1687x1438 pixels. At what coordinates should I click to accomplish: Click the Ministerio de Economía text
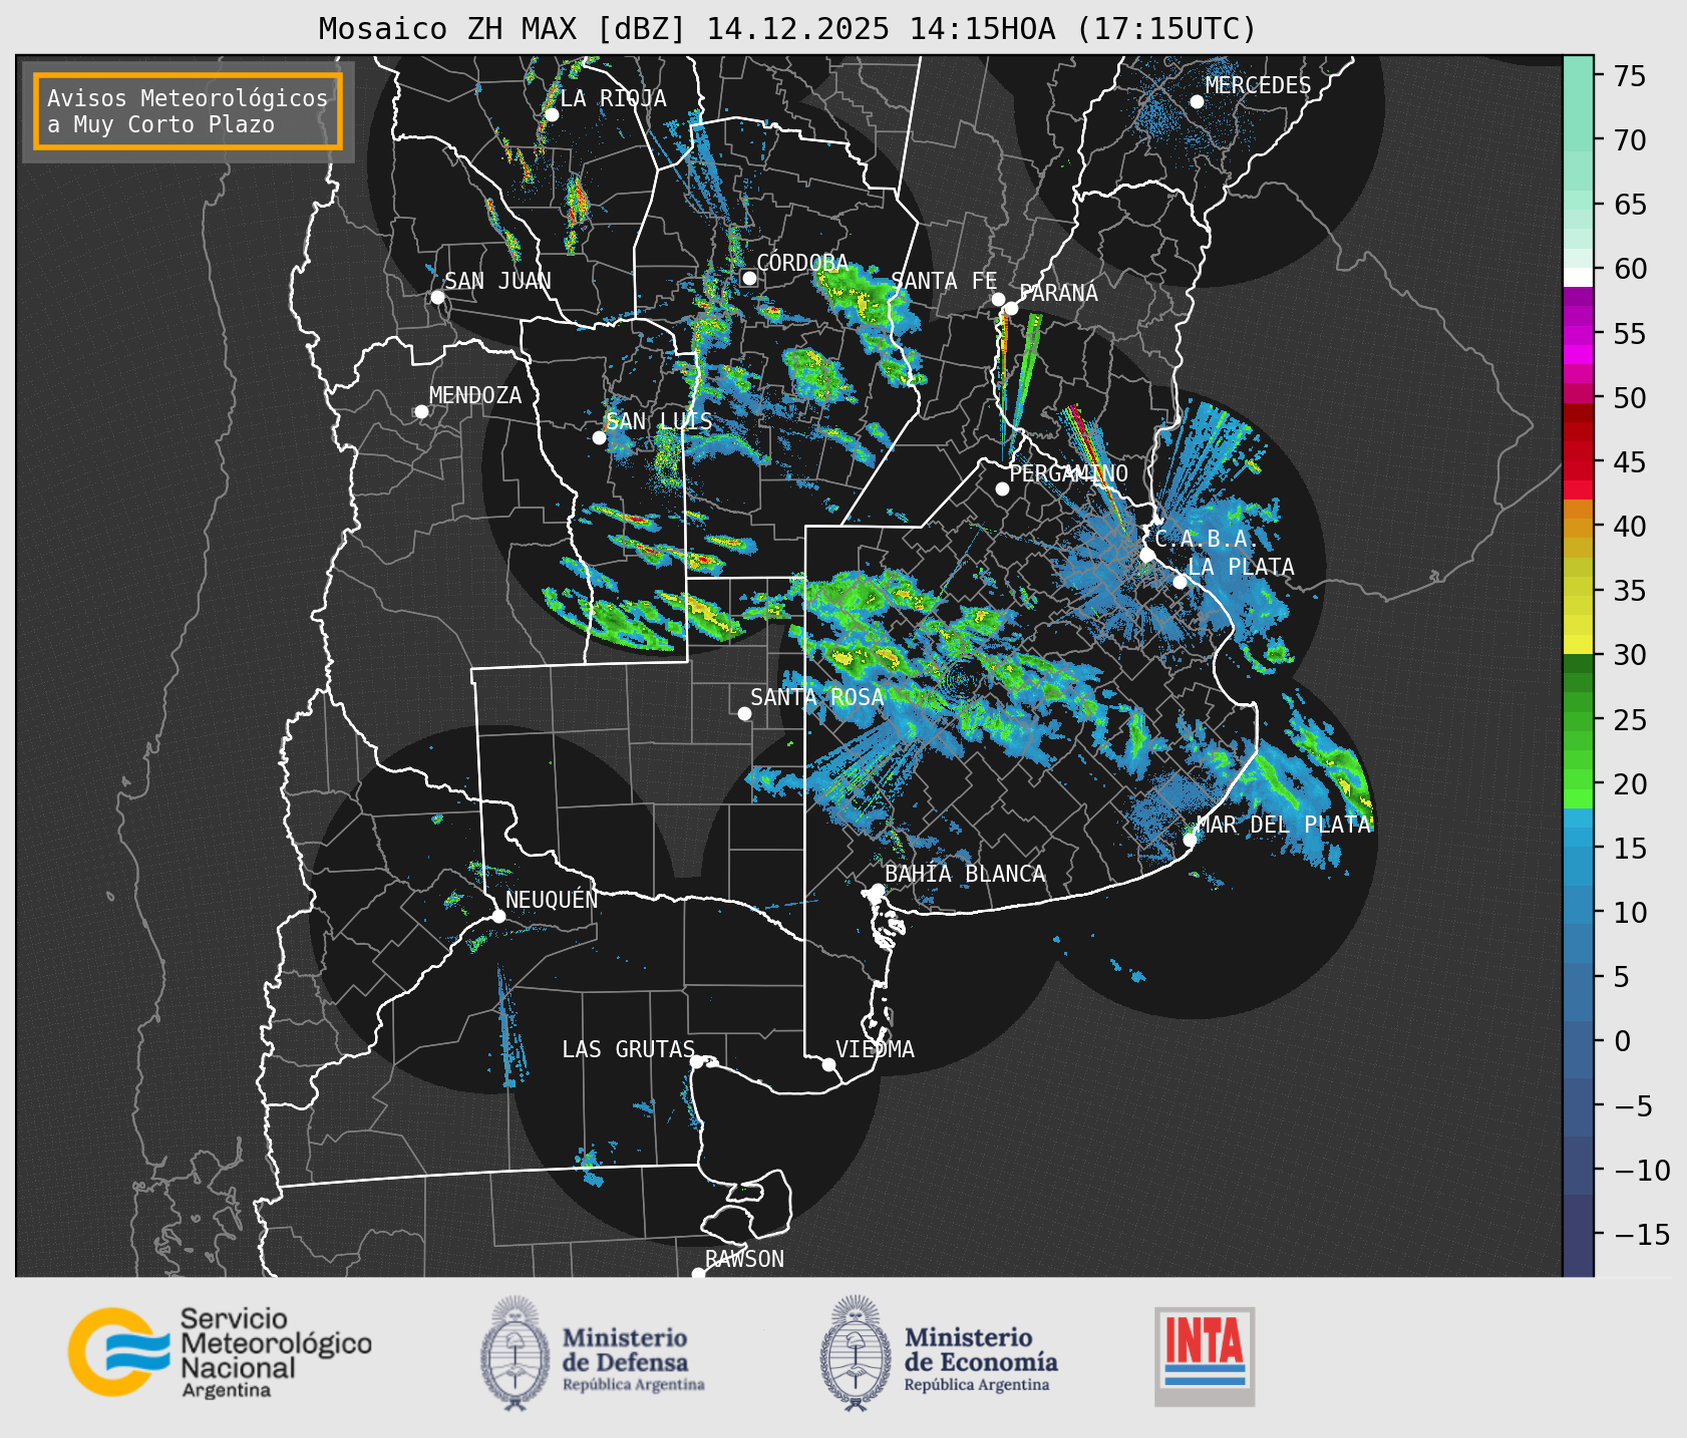[981, 1358]
